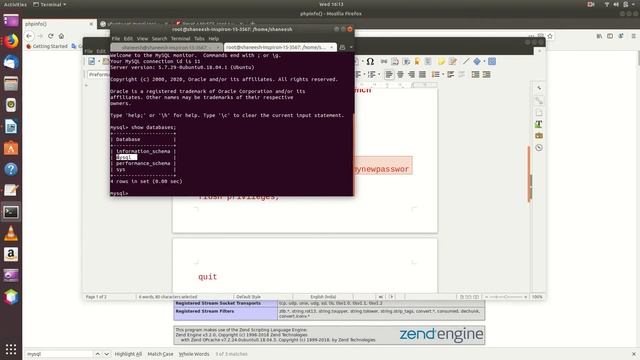Open the Terminal icon in the dock
The image size is (640, 360).
tap(11, 212)
